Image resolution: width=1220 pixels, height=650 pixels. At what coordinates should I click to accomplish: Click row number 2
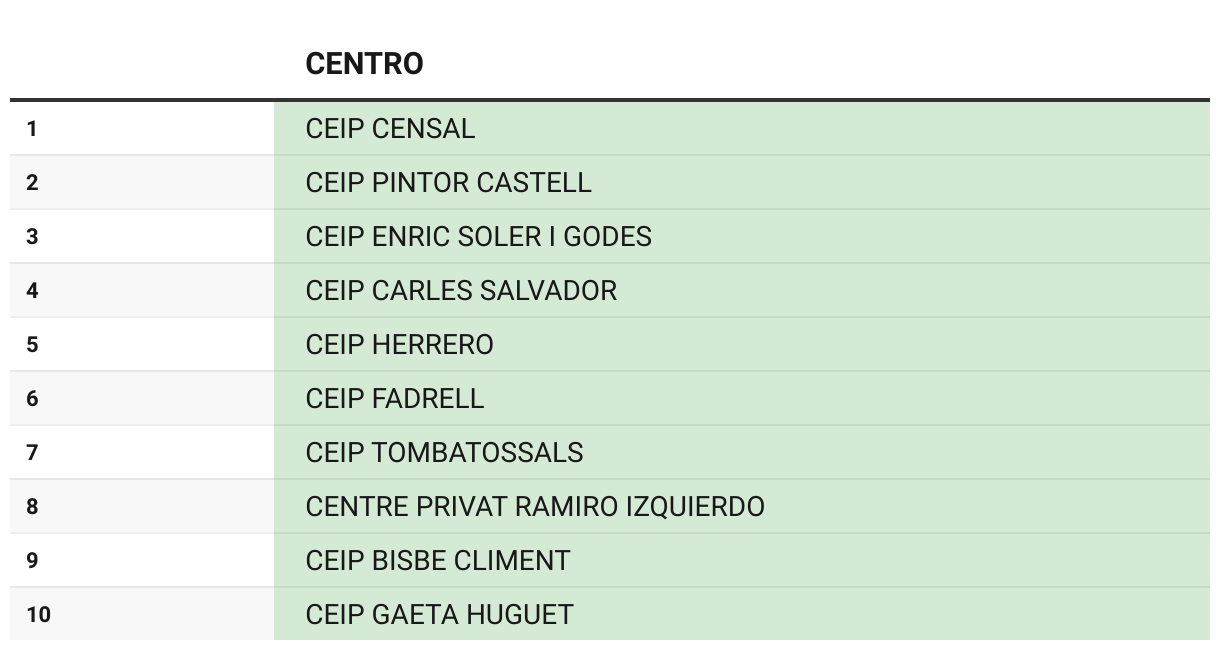pos(142,183)
